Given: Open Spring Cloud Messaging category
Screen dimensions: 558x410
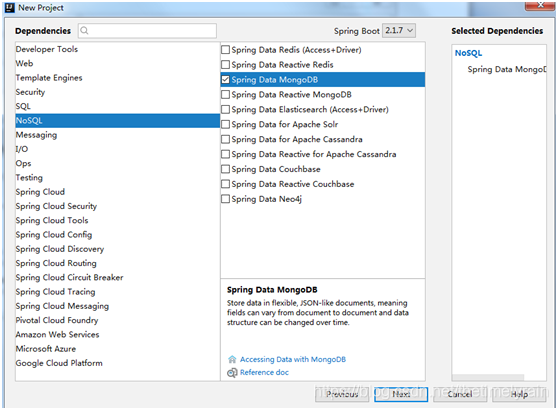Looking at the screenshot, I should pyautogui.click(x=117, y=306).
